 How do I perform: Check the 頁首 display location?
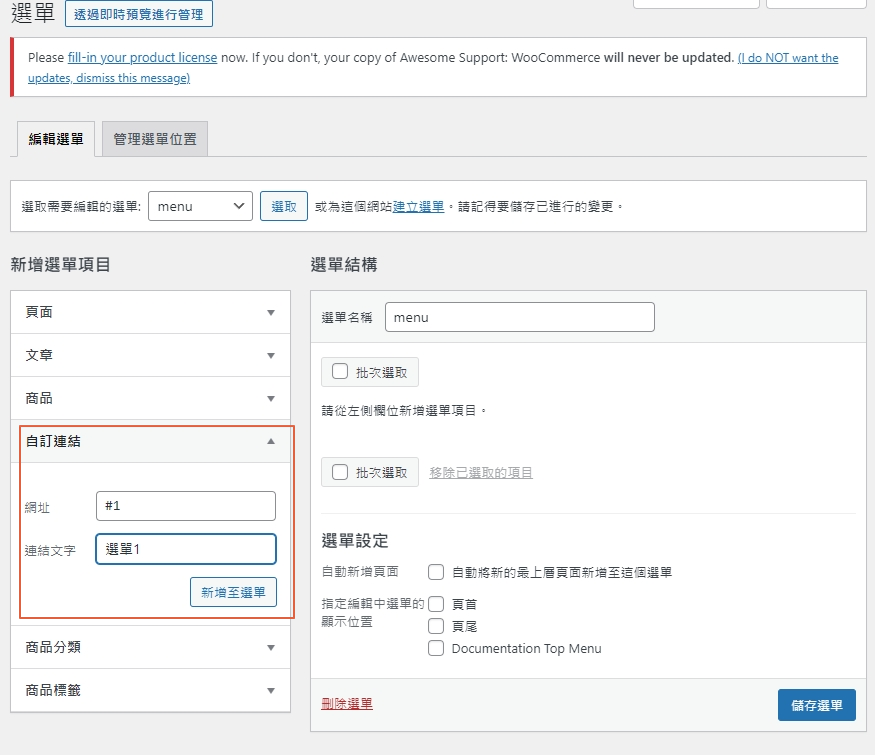tap(436, 604)
